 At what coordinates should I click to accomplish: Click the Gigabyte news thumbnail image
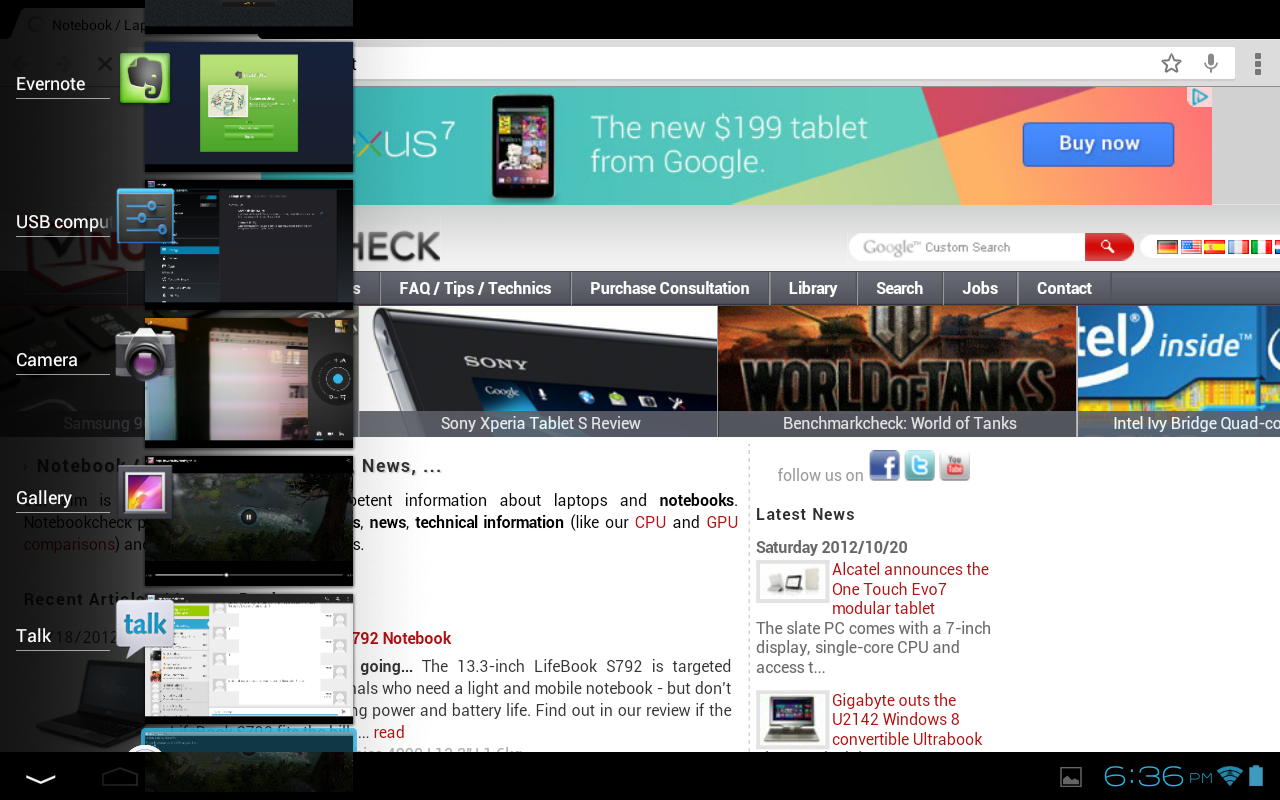point(792,719)
